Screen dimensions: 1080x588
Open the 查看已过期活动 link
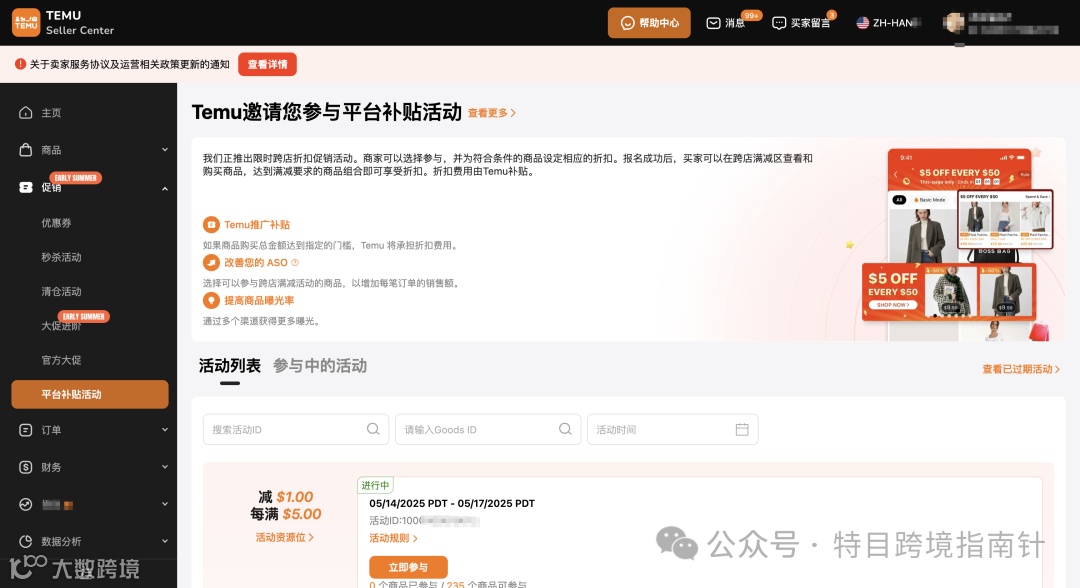1021,369
